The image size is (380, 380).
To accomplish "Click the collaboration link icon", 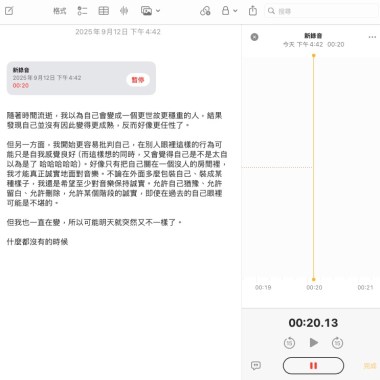I will pyautogui.click(x=205, y=11).
